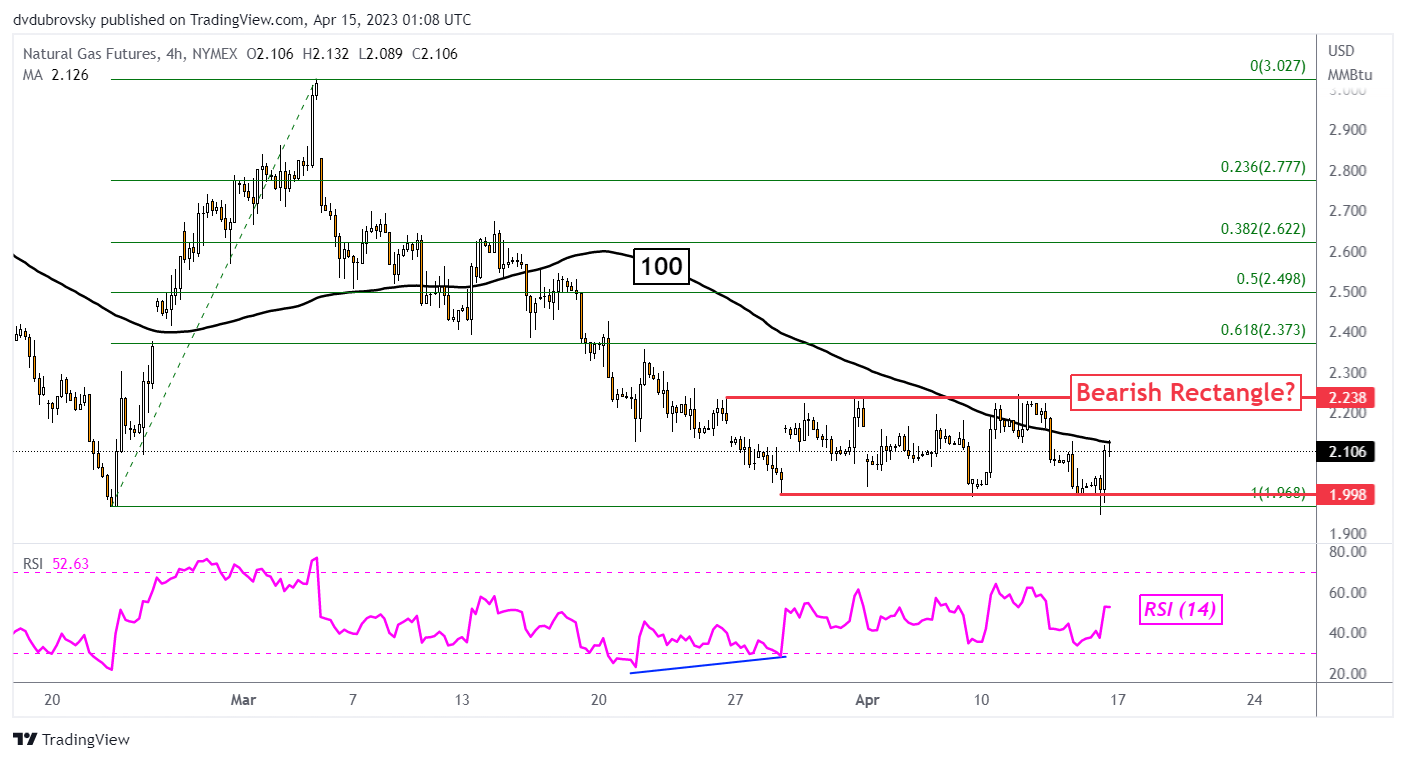Click the 'Mar' date on time axis
Screen dimensions: 1406x761
point(243,700)
